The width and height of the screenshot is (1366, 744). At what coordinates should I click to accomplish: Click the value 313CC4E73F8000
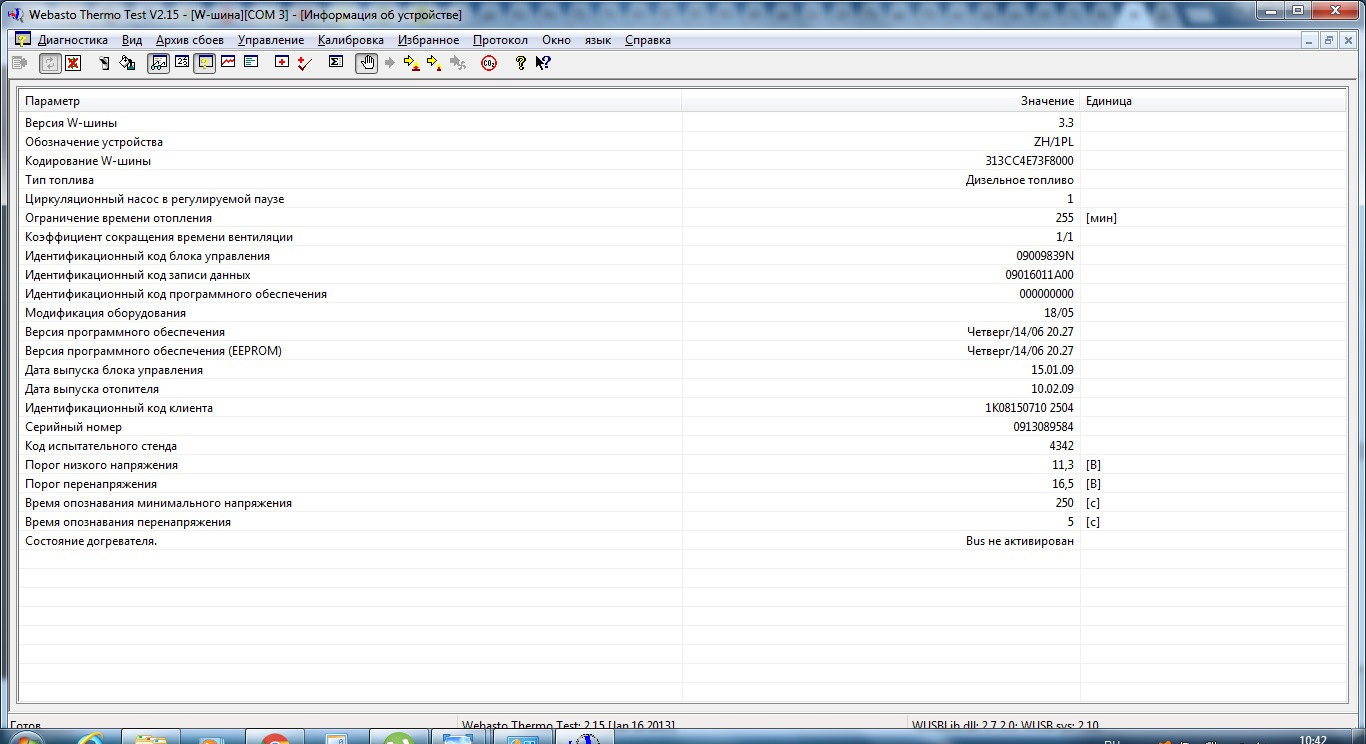(1029, 161)
